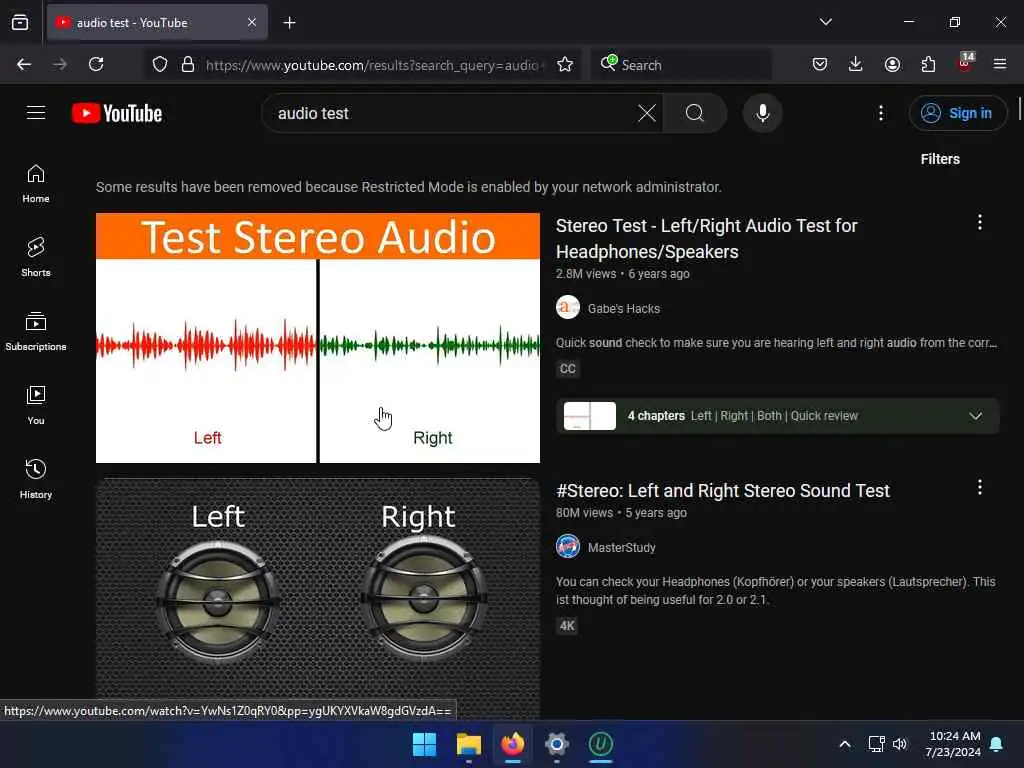
Task: Click the Firefox Search box
Action: pyautogui.click(x=680, y=64)
